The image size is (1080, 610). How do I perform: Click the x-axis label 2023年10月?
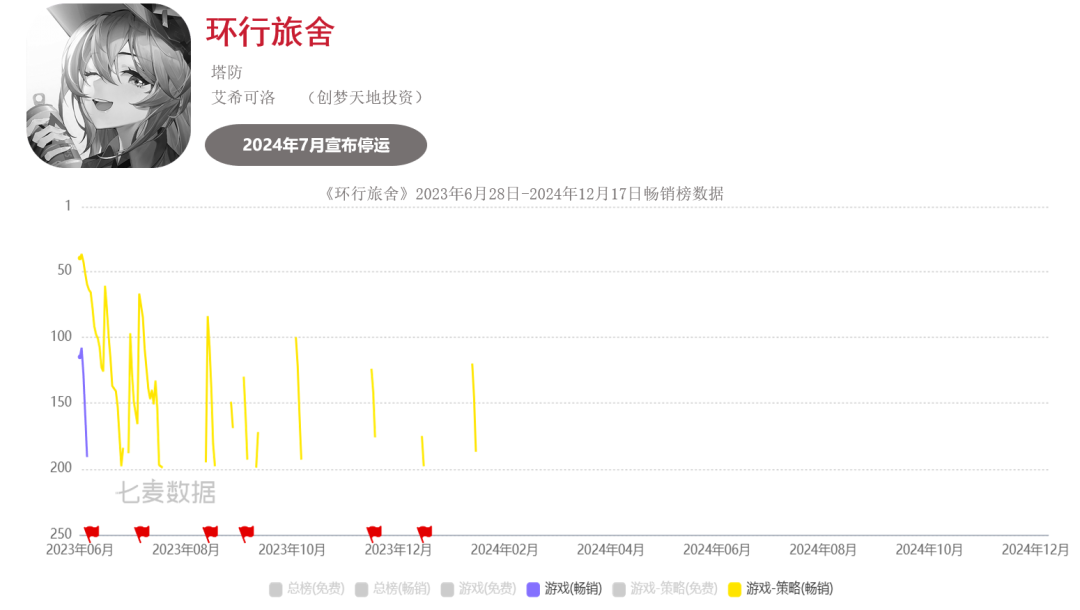coord(292,549)
